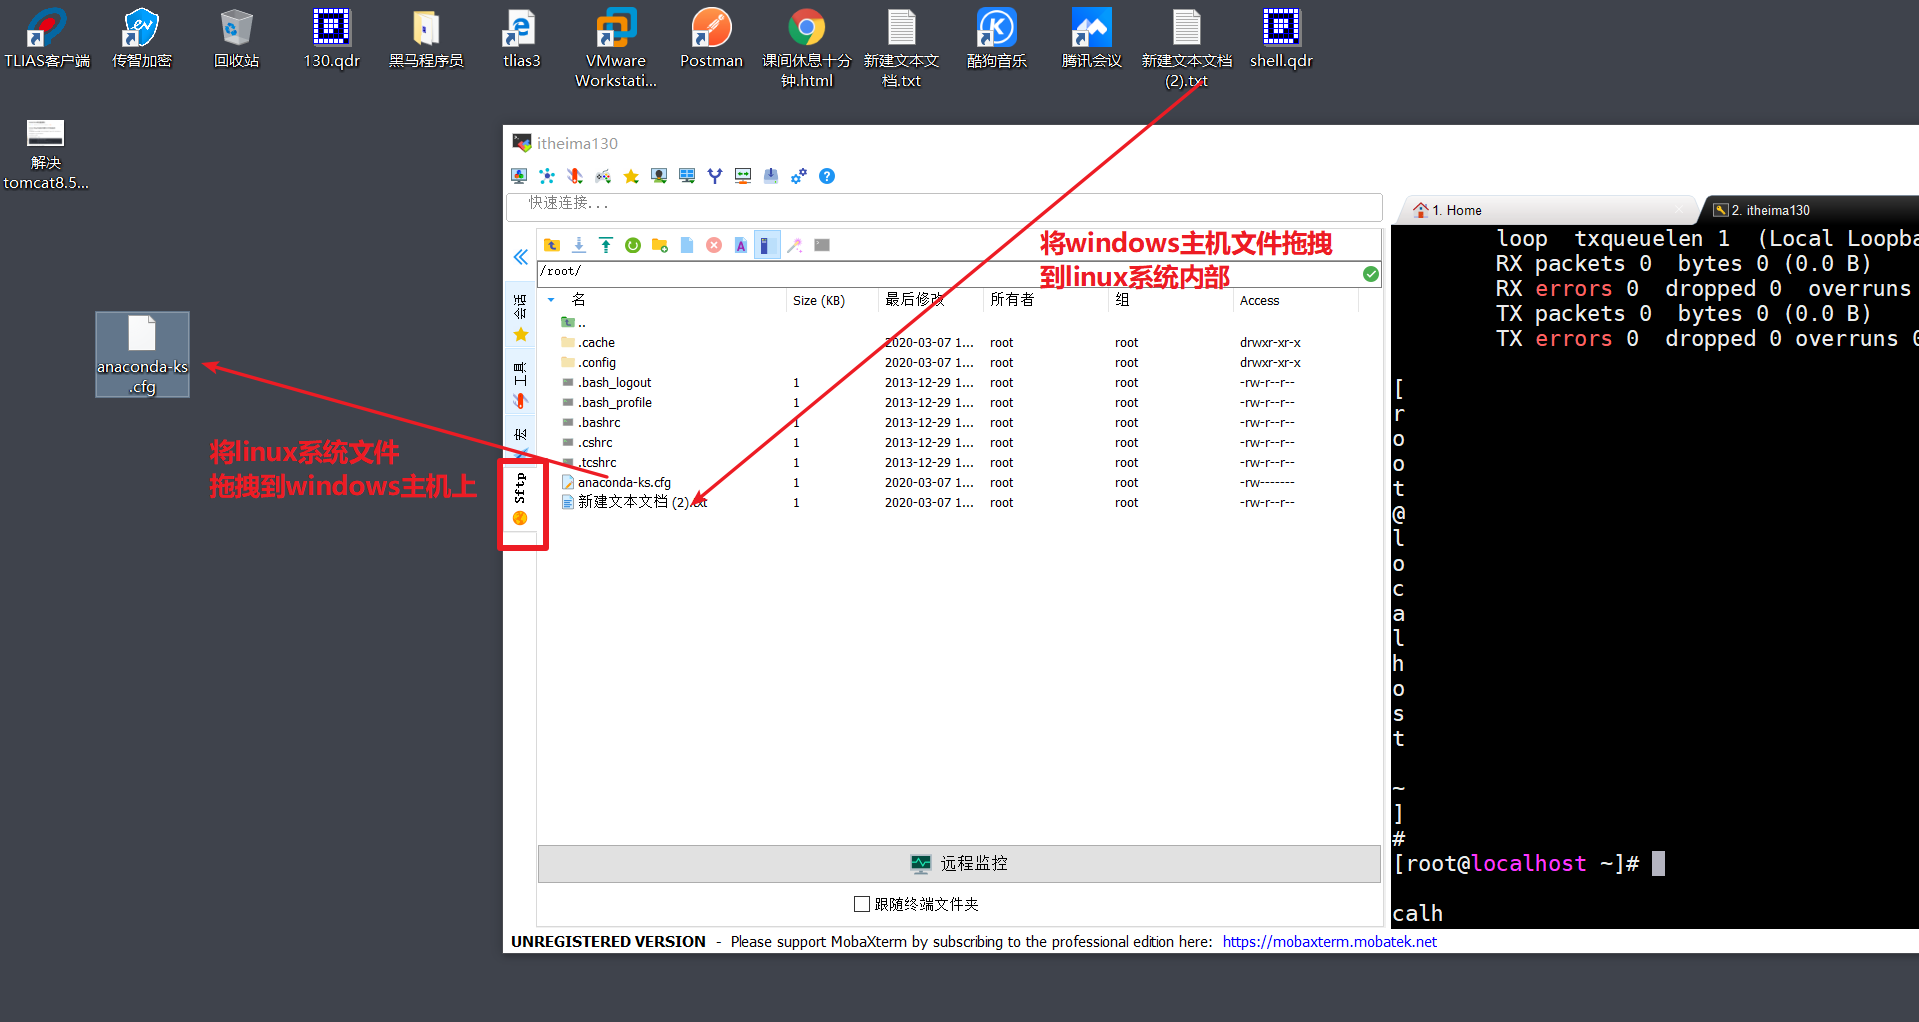Click the Packages download icon in toolbar

771,176
